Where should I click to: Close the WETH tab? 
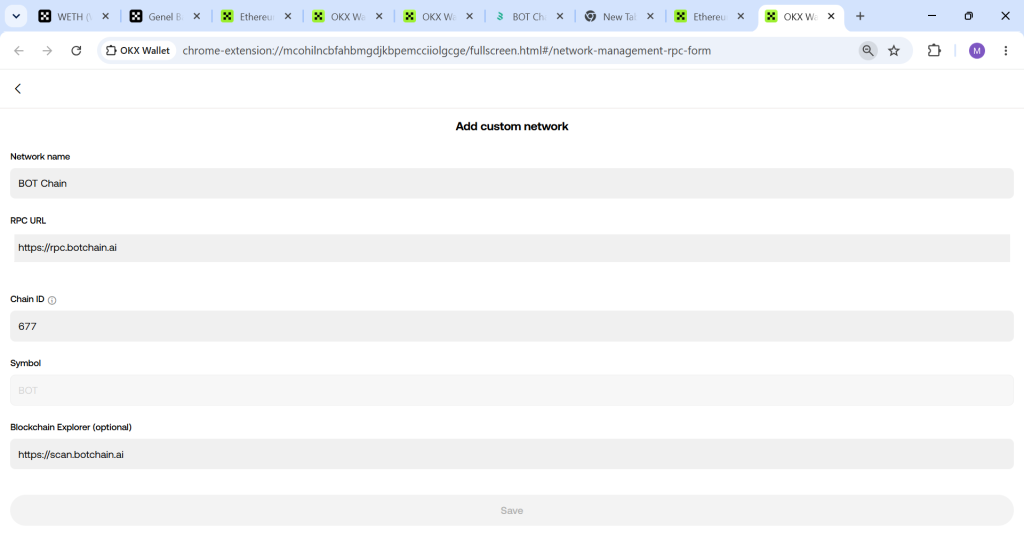click(x=105, y=16)
